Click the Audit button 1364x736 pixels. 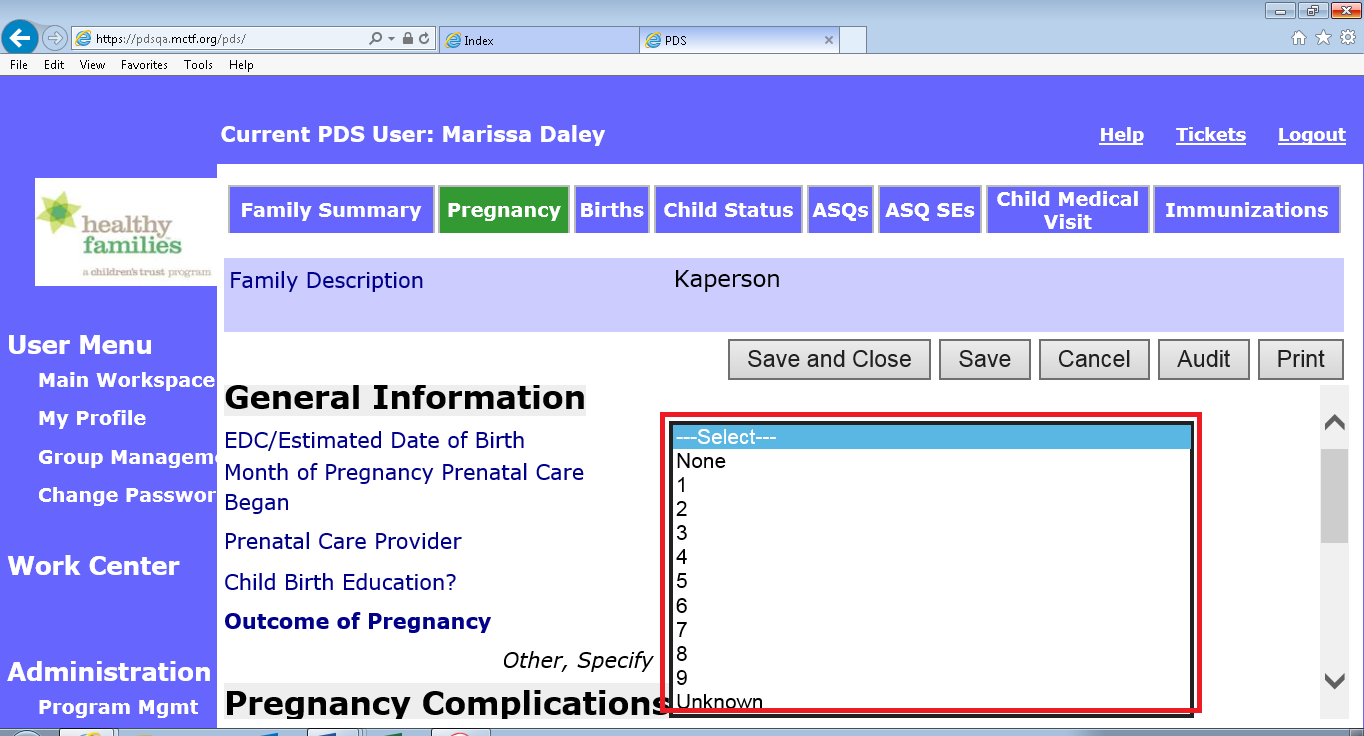pyautogui.click(x=1203, y=359)
